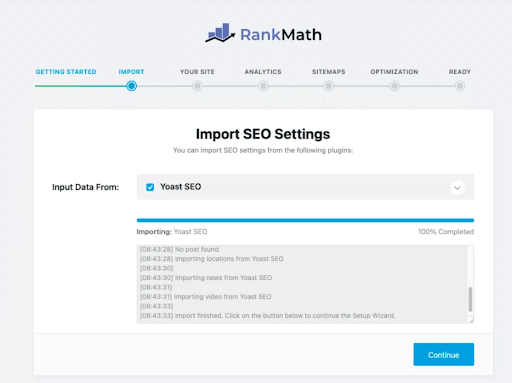
Task: Click the import log scrollbar thumb
Action: pyautogui.click(x=470, y=299)
